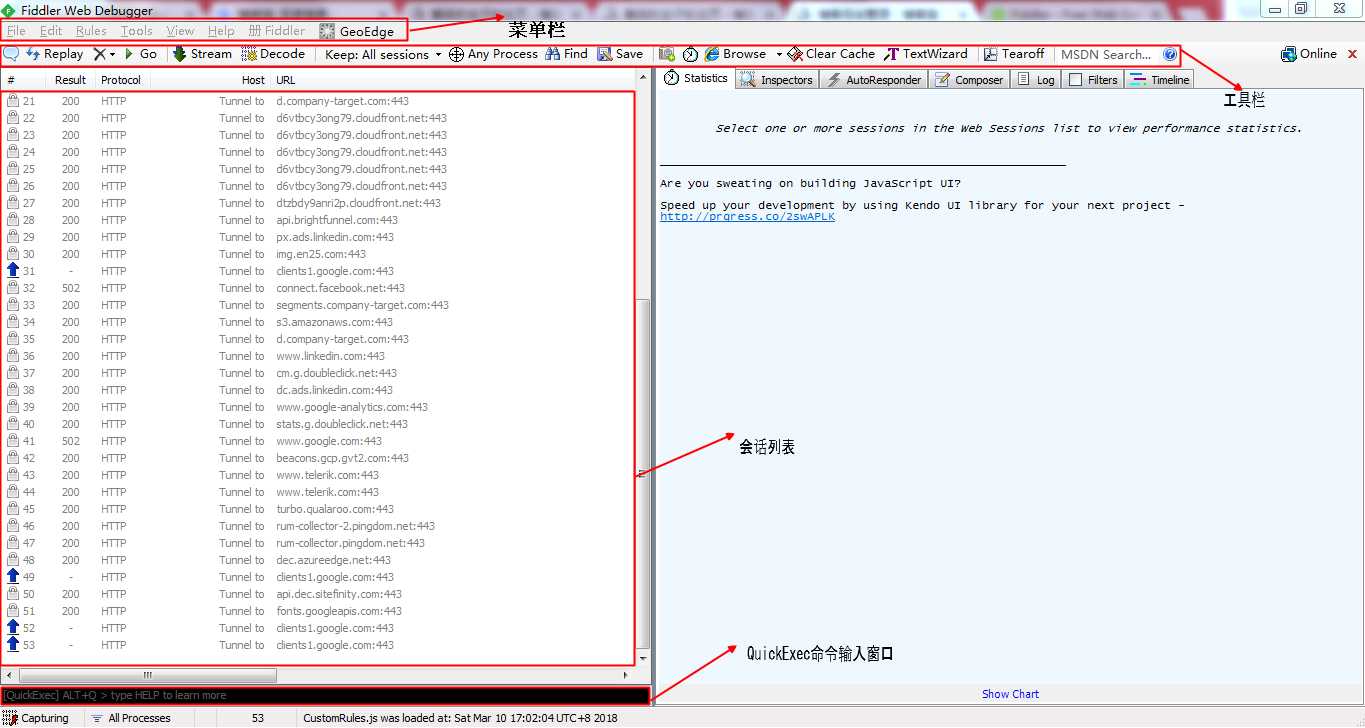
Task: Focus the MSDN Search field
Action: pos(1106,55)
